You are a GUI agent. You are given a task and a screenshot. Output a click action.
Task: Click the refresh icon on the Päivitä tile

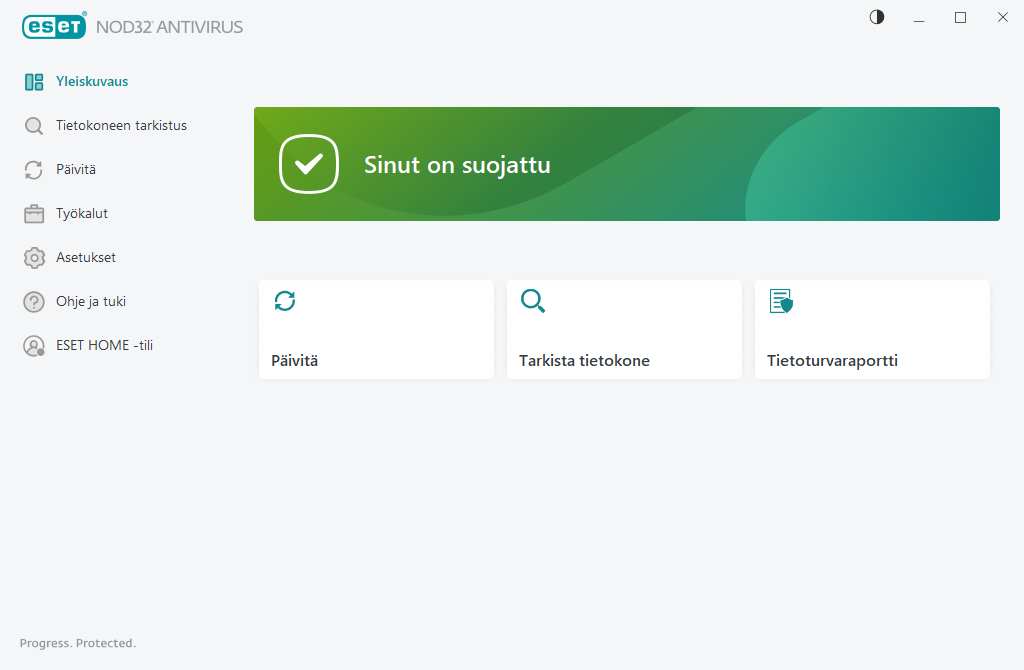click(284, 301)
